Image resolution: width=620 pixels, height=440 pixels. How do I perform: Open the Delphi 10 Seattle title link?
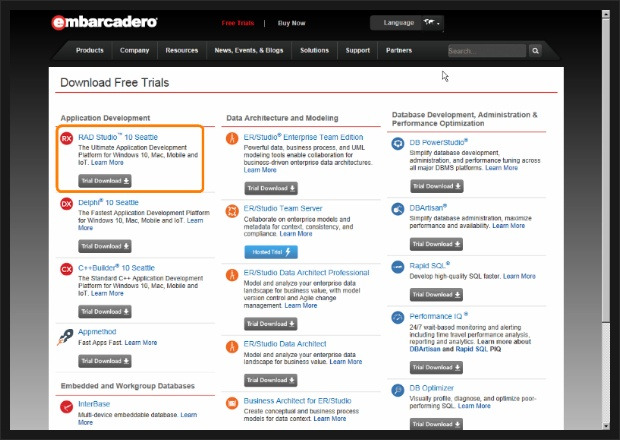point(108,202)
